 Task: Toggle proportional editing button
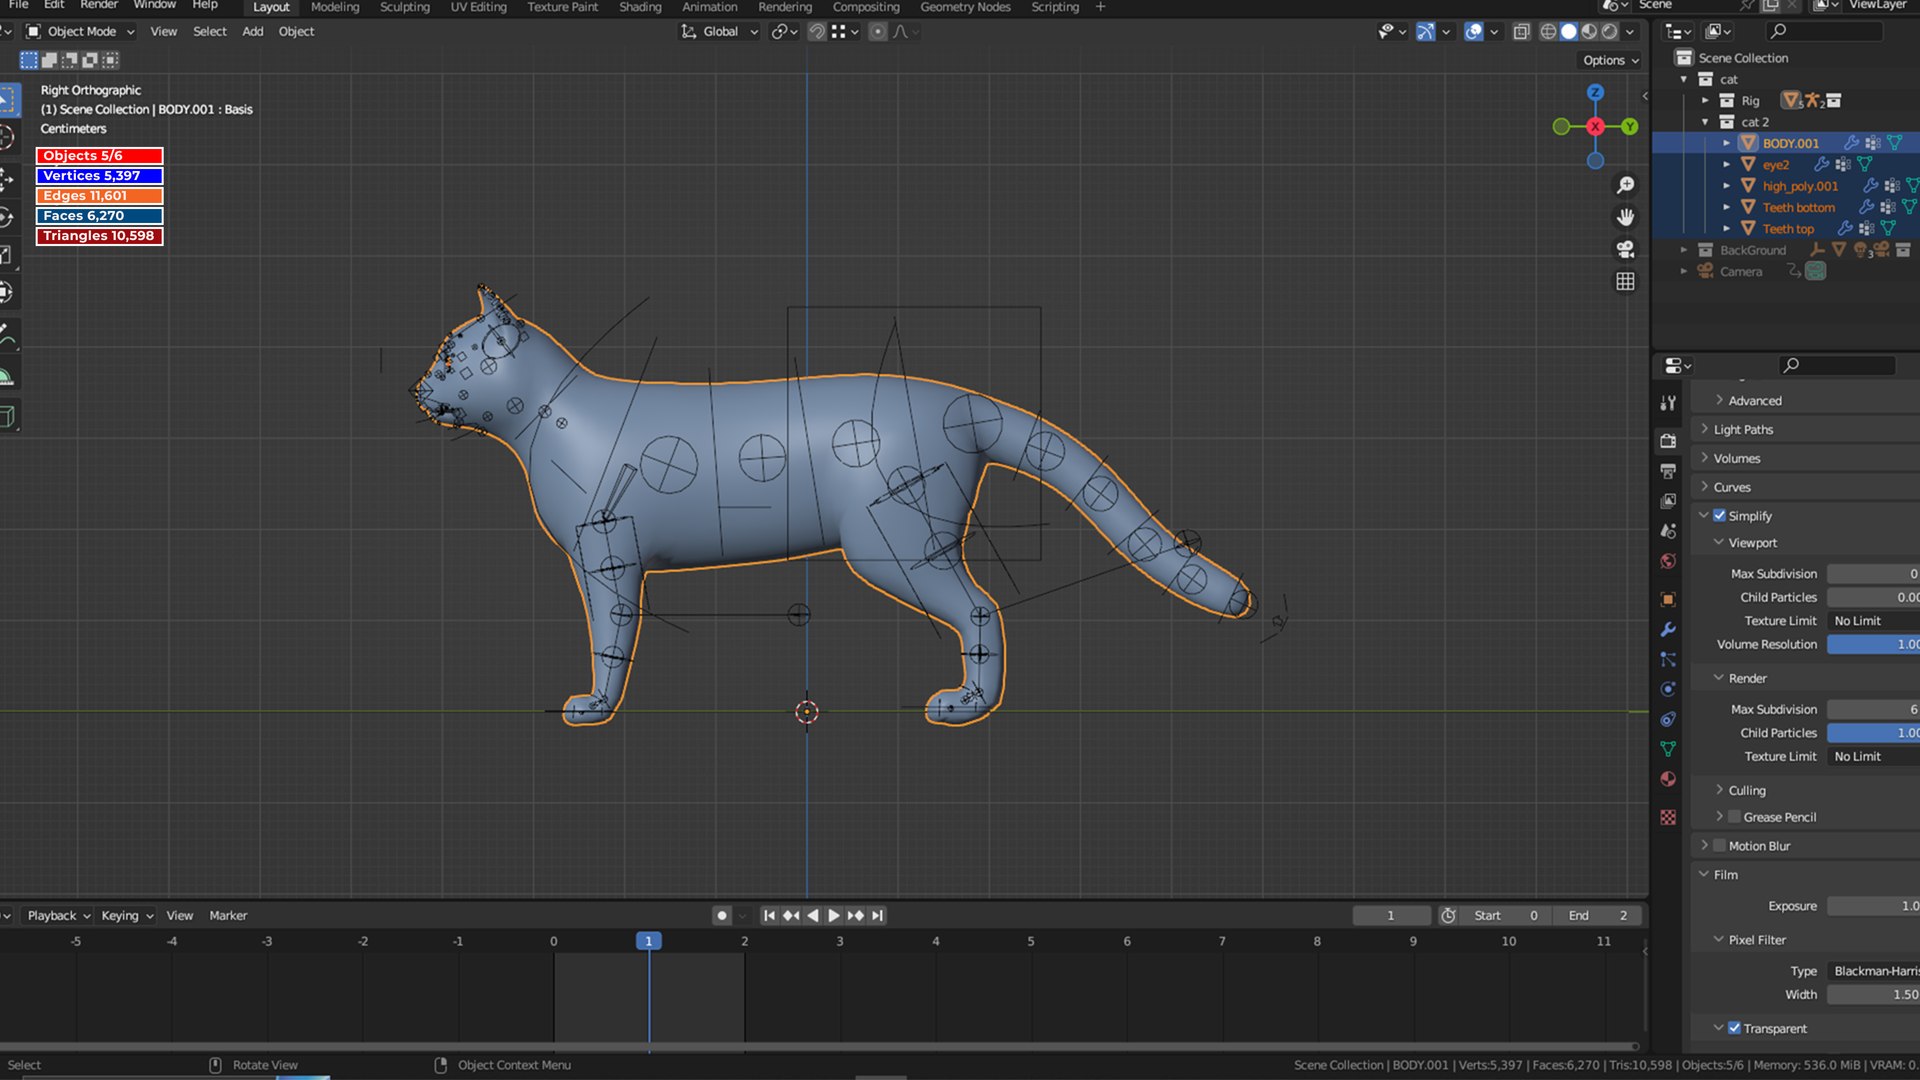click(878, 32)
